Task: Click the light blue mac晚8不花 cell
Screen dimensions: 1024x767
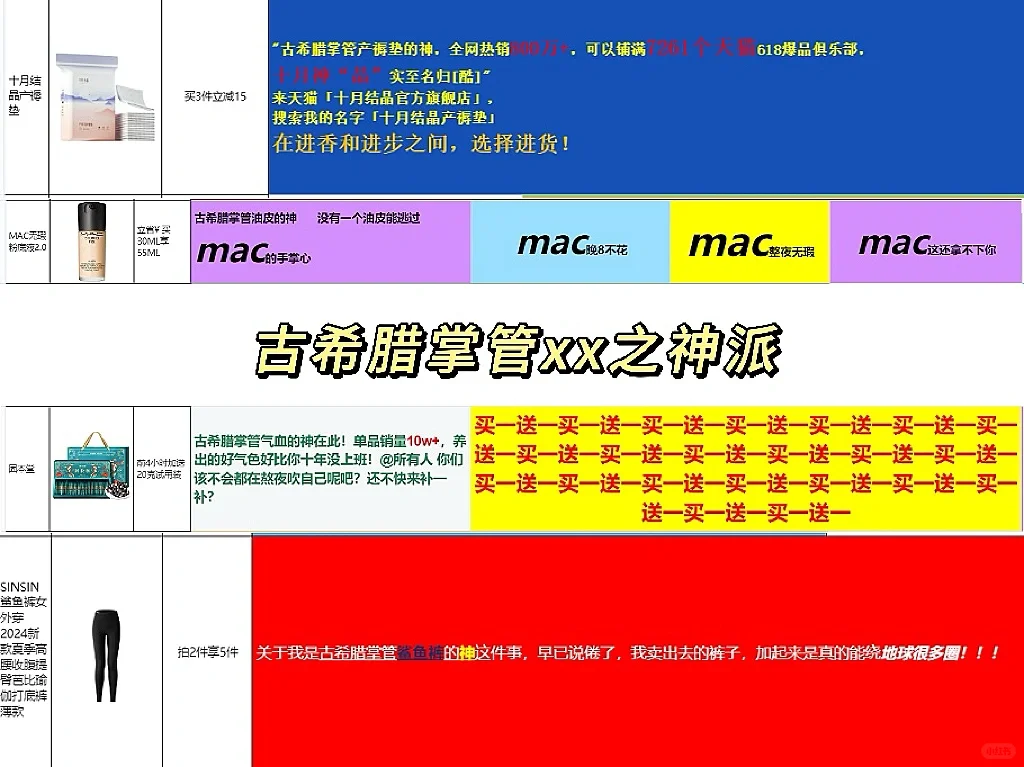Action: [x=570, y=242]
